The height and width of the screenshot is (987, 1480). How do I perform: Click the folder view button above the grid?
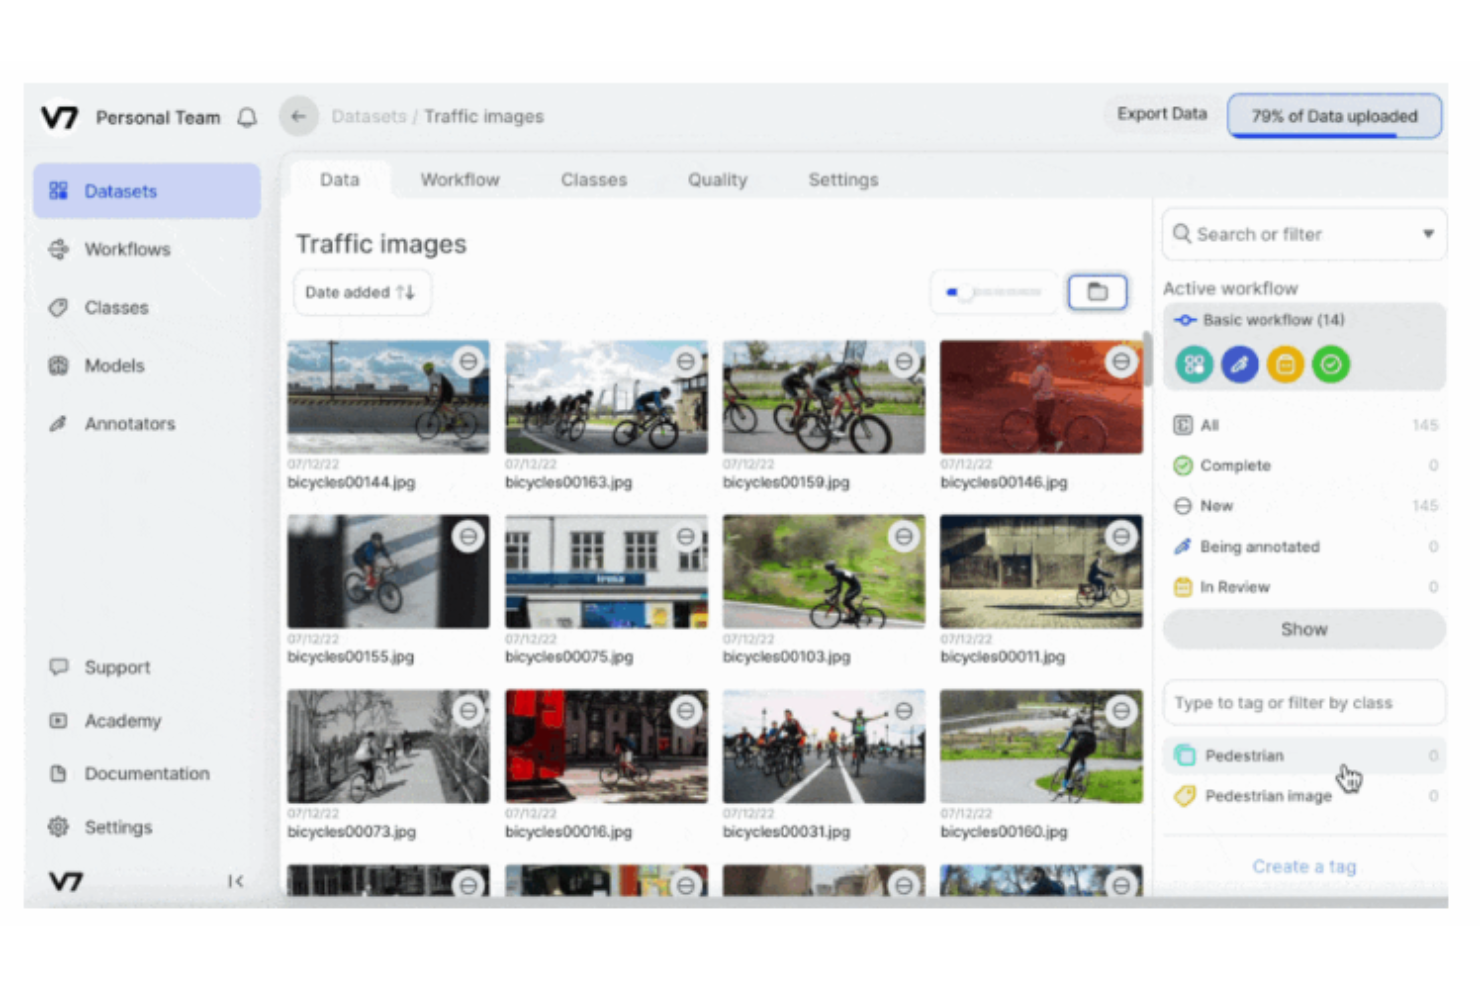point(1097,291)
